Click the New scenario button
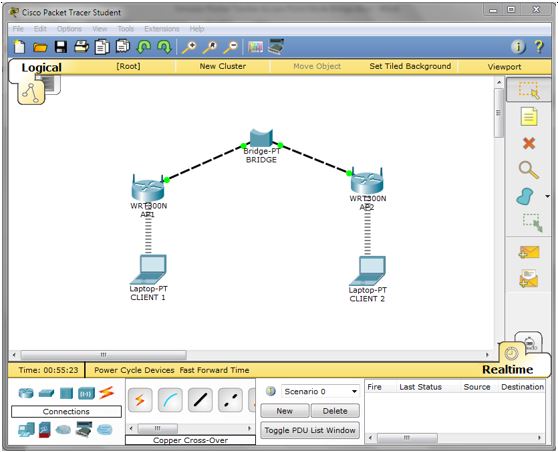558x452 pixels. [x=285, y=411]
